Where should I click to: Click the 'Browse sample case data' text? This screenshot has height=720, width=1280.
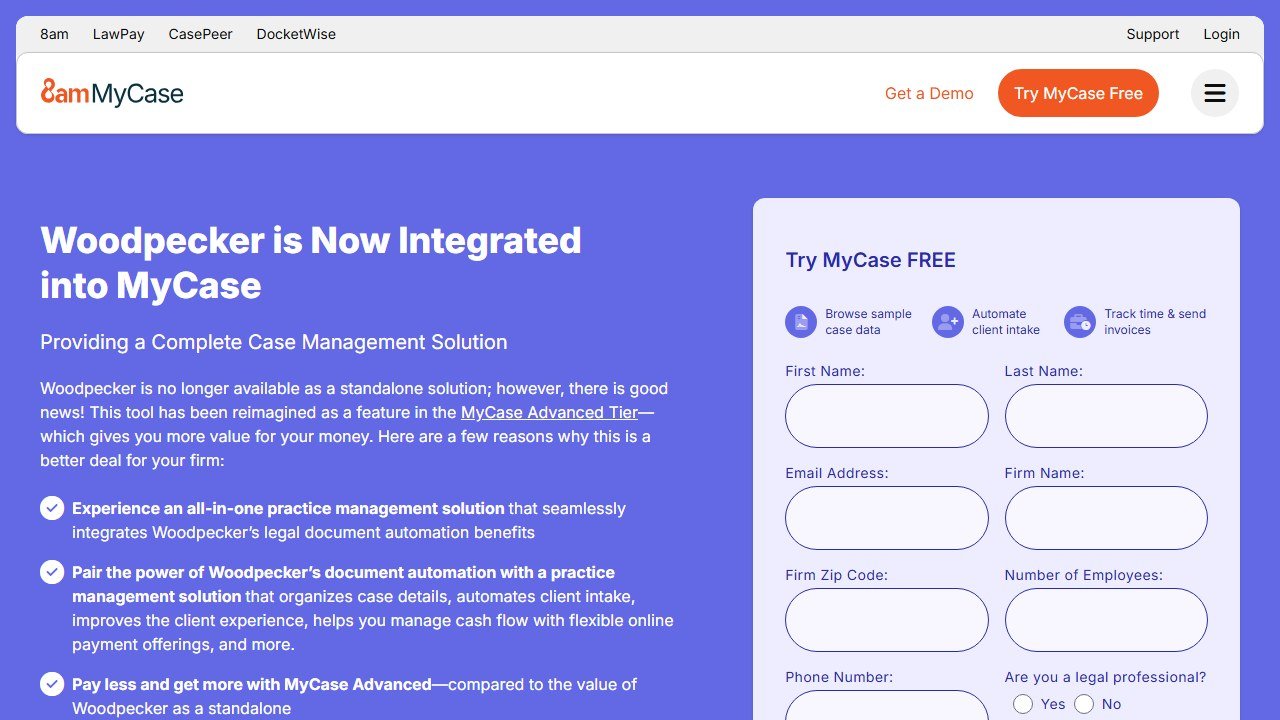tap(868, 322)
